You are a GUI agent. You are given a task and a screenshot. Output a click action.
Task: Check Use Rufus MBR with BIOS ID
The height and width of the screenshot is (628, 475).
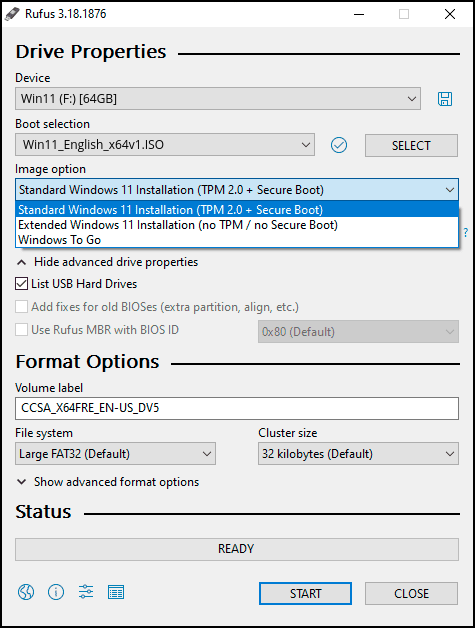(21, 330)
